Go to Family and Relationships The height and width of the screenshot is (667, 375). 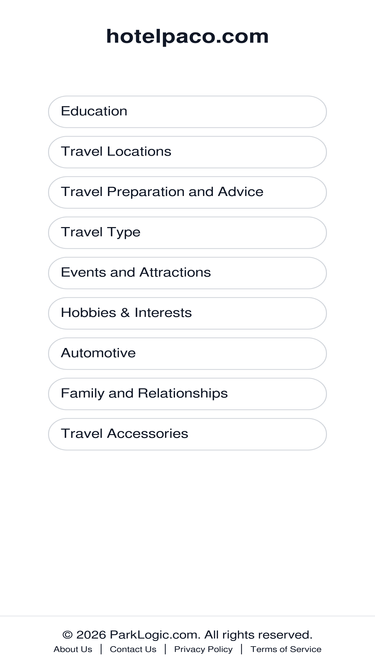187,394
